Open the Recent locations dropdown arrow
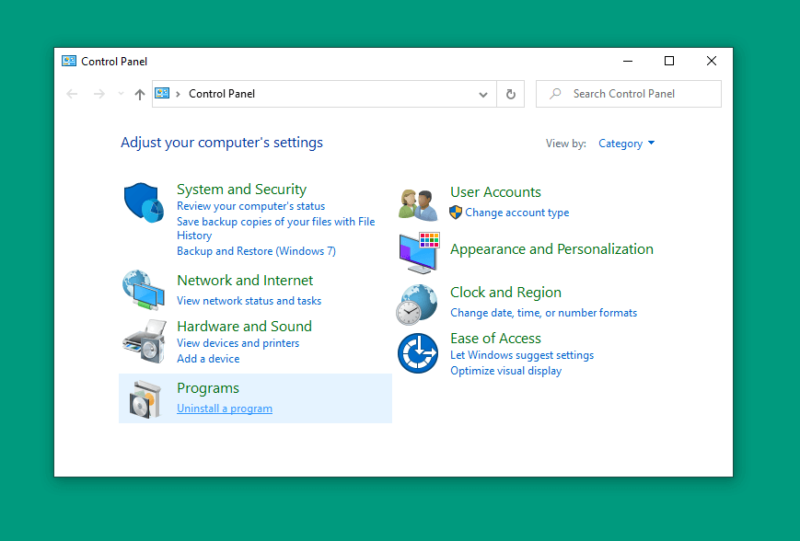The image size is (800, 541). (x=121, y=94)
